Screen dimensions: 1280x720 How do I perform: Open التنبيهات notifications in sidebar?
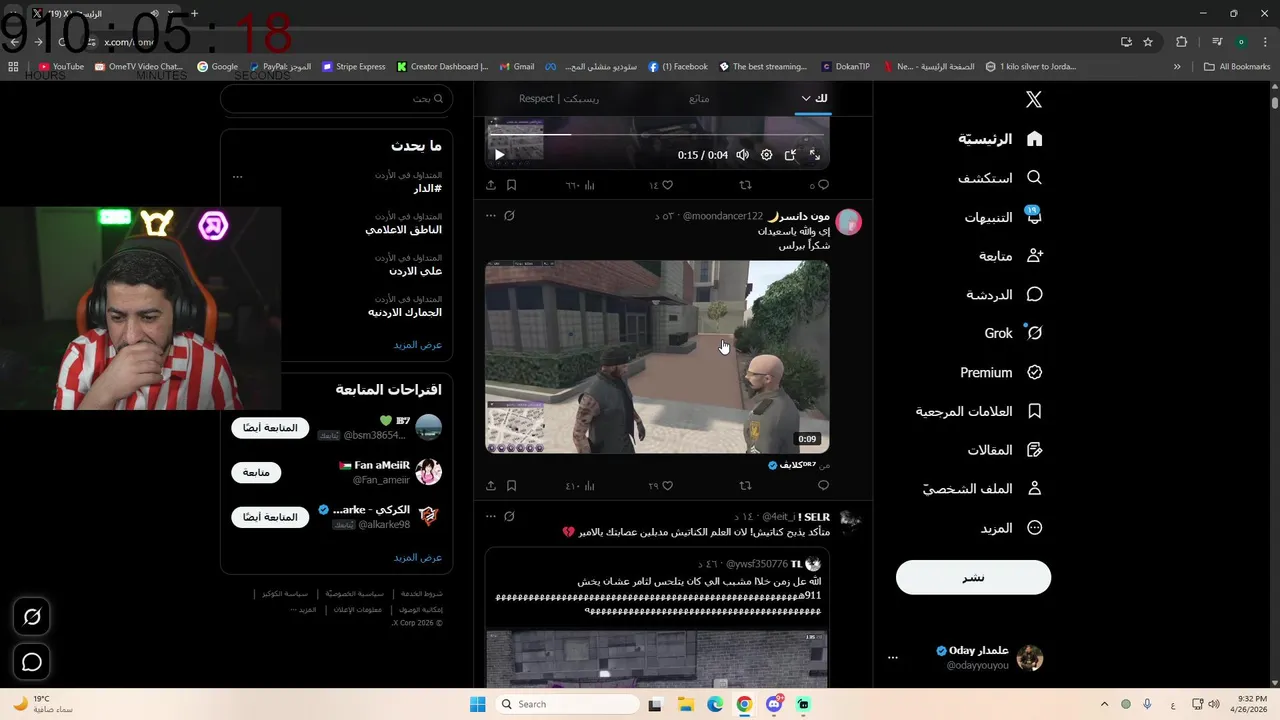(x=990, y=217)
